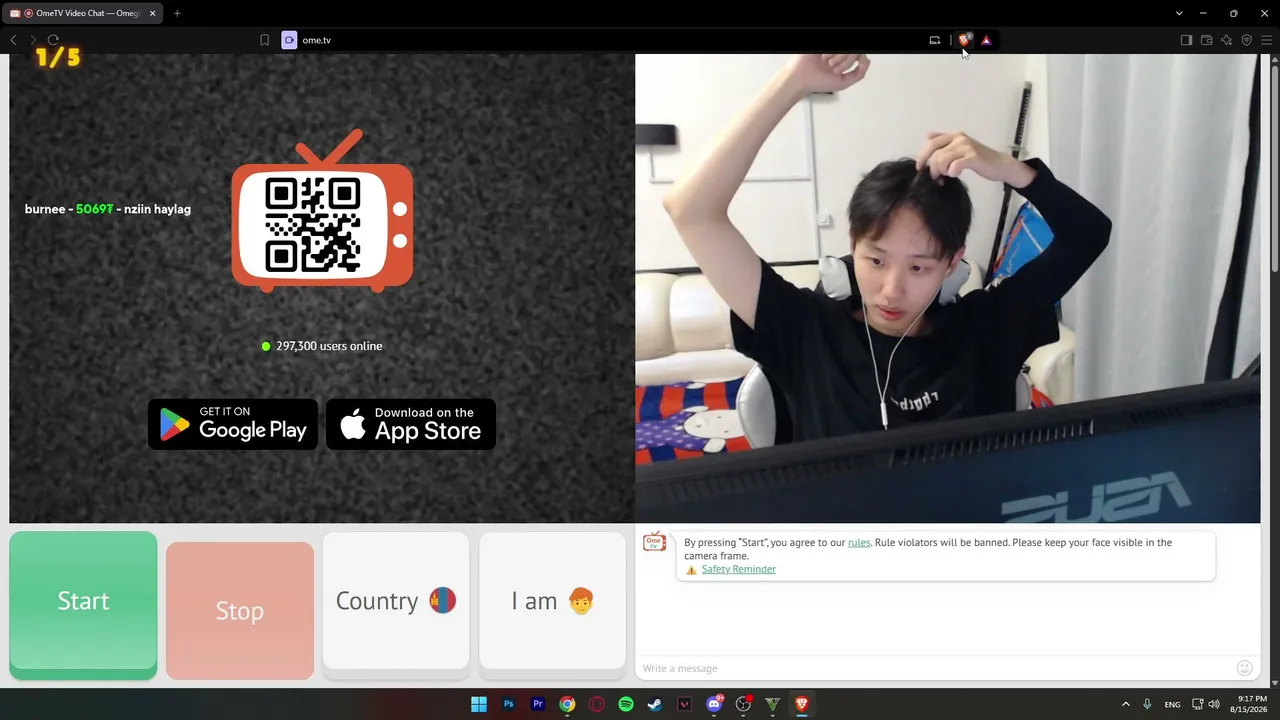Open a new browser tab
Viewport: 1280px width, 720px height.
click(x=177, y=13)
